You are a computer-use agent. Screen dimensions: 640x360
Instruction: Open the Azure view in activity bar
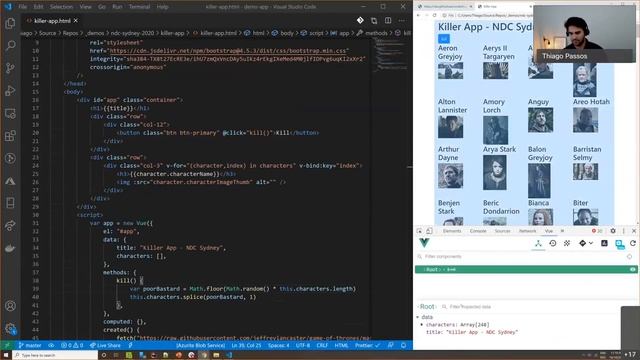10,181
